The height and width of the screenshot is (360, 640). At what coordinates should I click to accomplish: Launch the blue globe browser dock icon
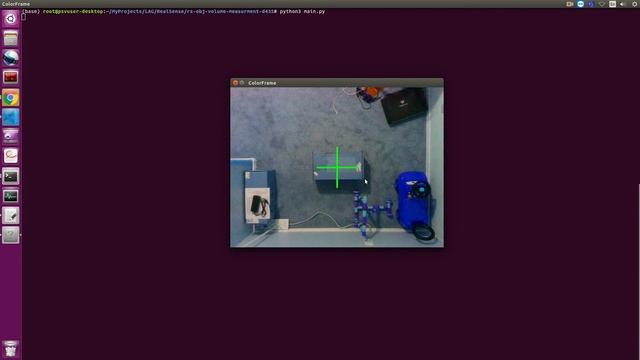pyautogui.click(x=11, y=58)
